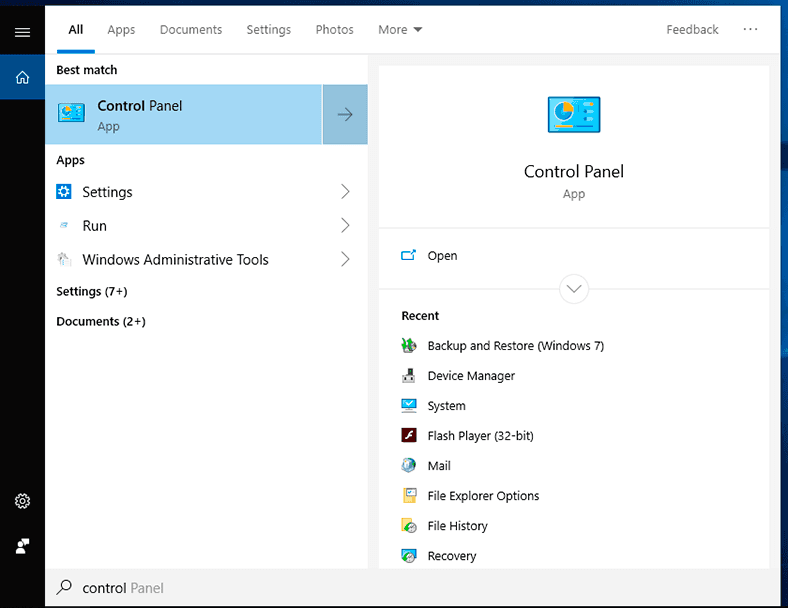This screenshot has width=788, height=608.
Task: Click the Open launch icon
Action: (x=409, y=255)
